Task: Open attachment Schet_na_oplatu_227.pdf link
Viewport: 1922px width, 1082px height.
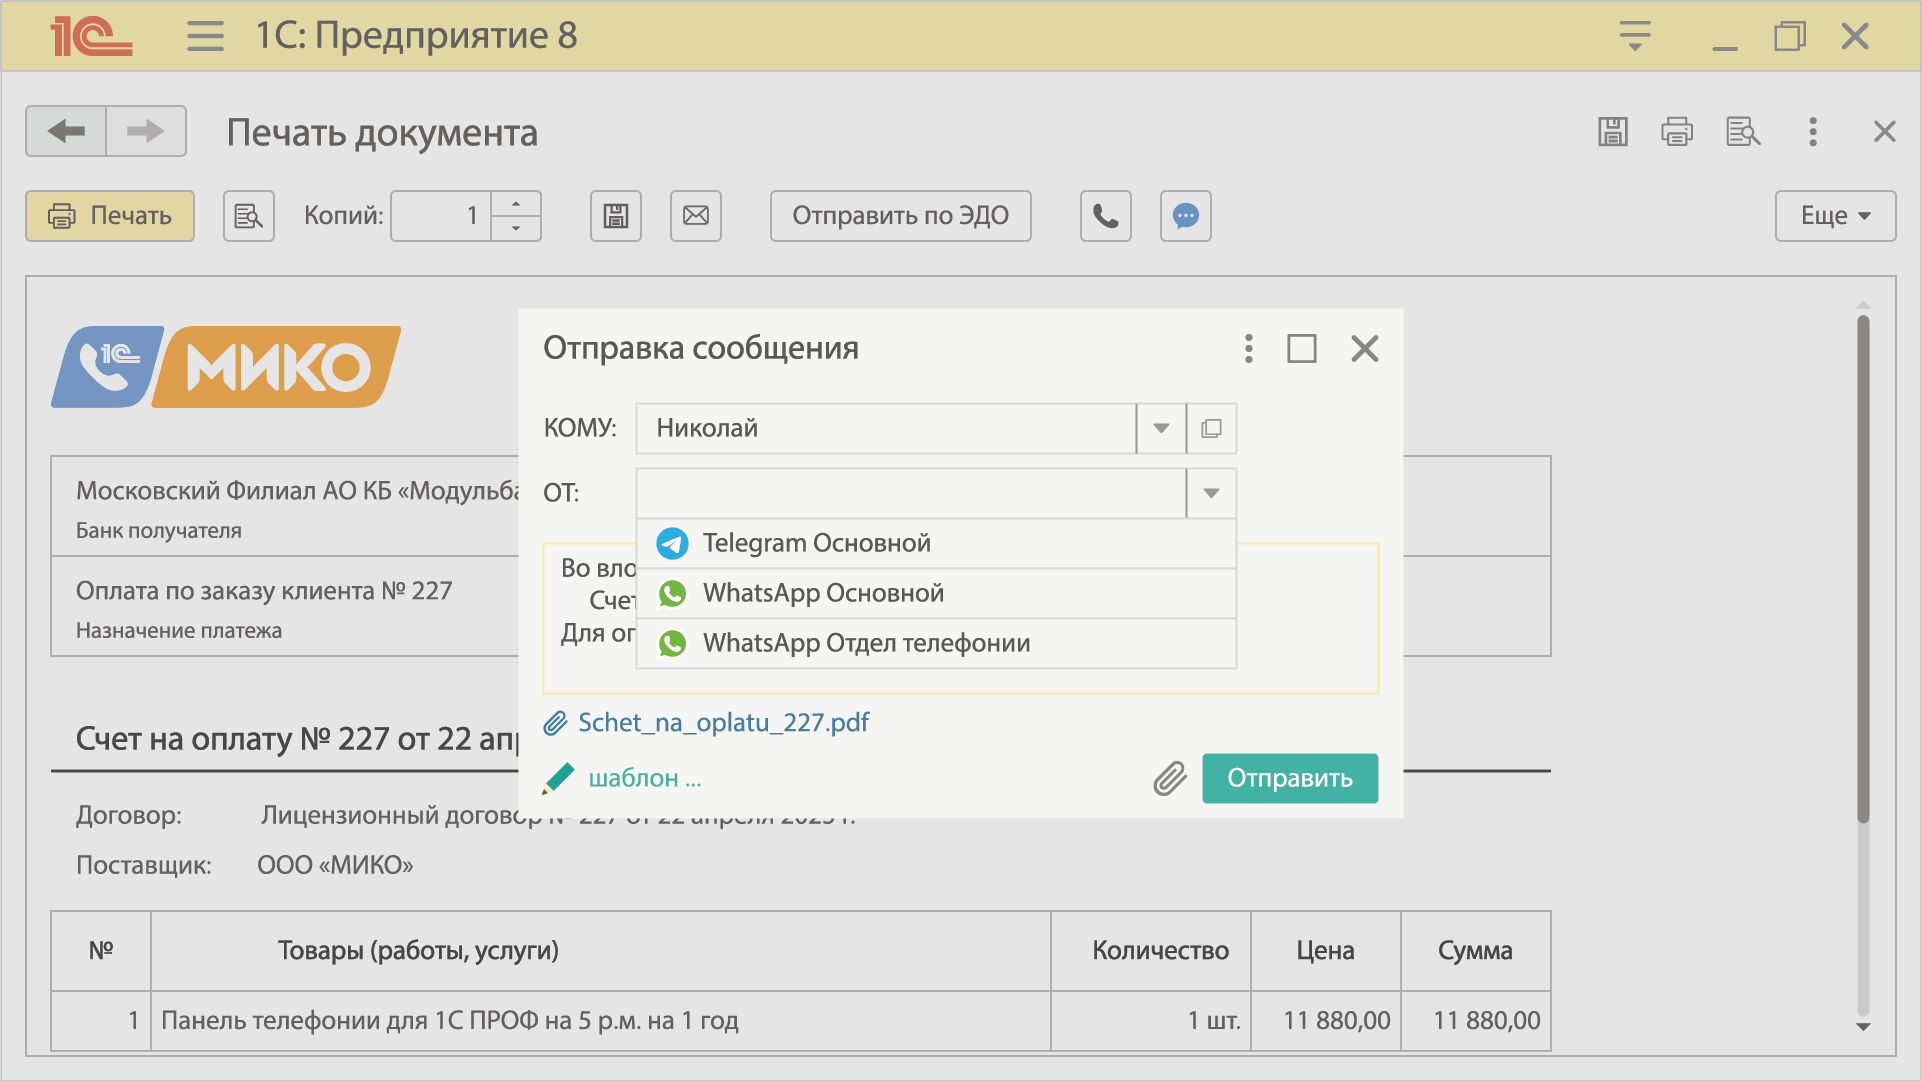Action: [x=722, y=722]
